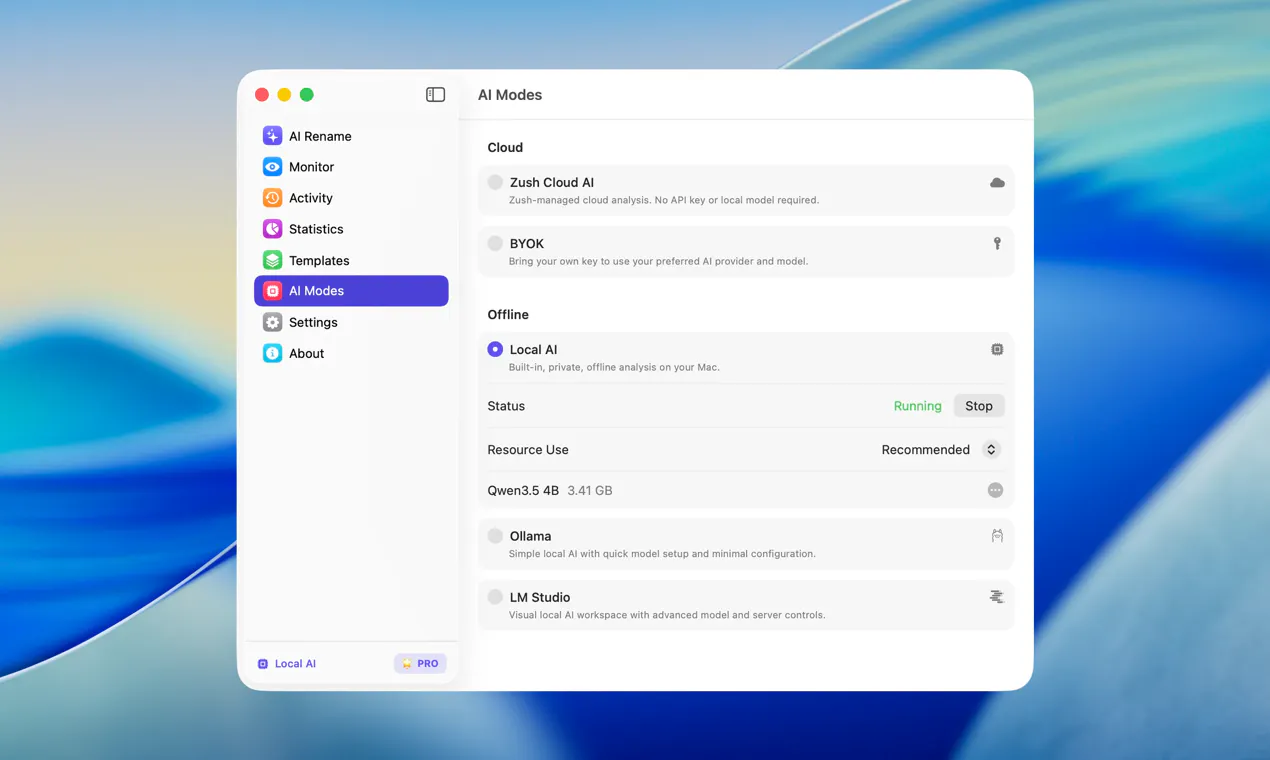Select the Ollama radio button

click(495, 536)
